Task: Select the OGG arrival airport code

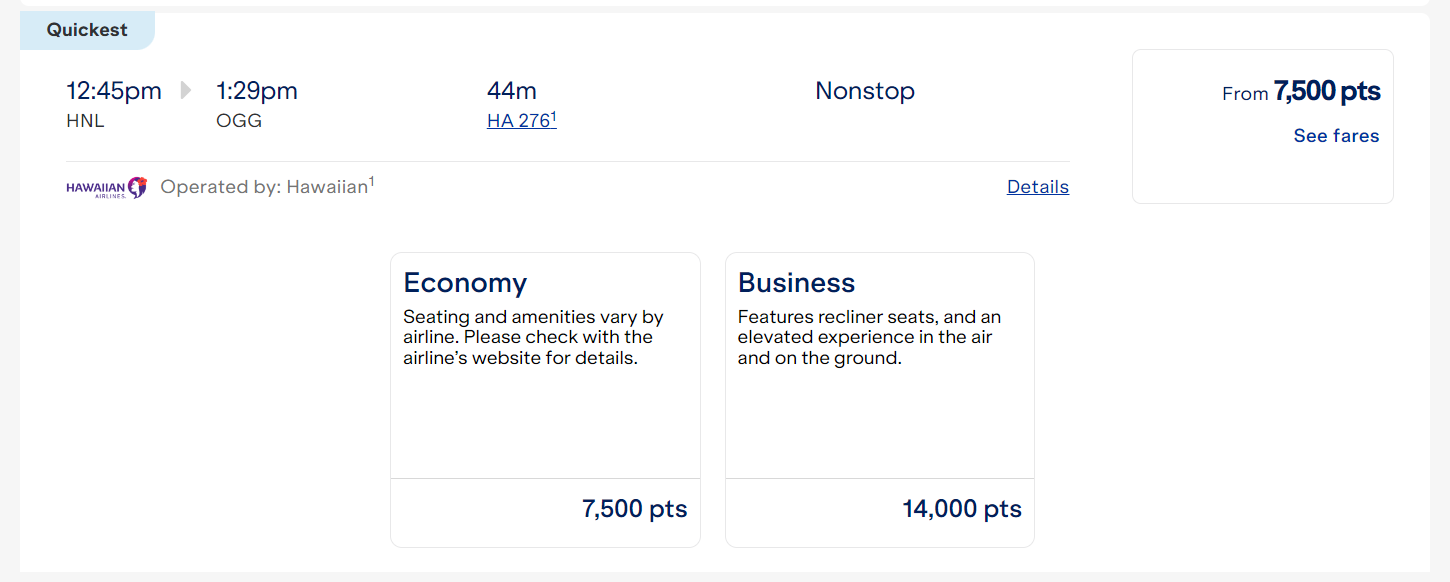Action: click(x=238, y=120)
